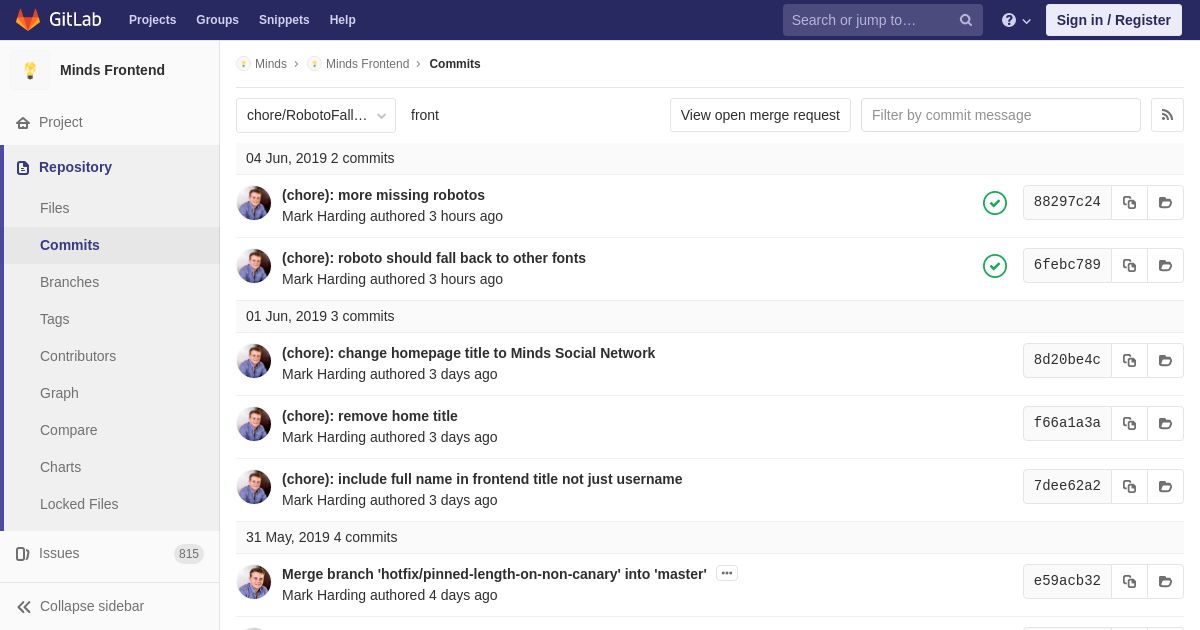Open the Projects menu
This screenshot has width=1200, height=630.
click(153, 20)
